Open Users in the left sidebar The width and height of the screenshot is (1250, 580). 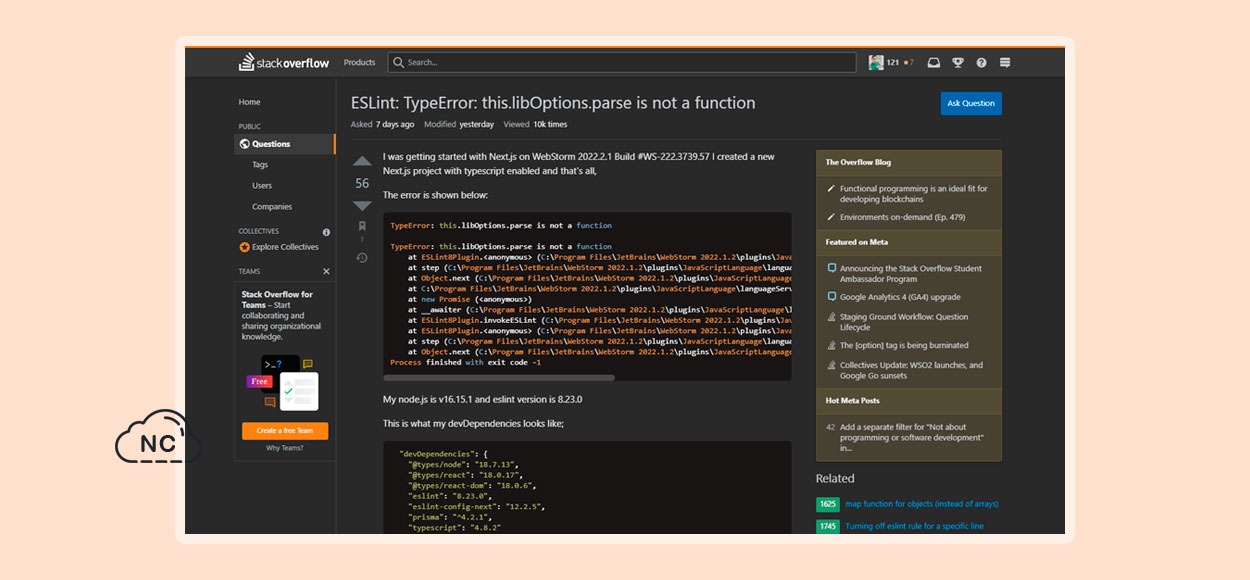point(262,186)
